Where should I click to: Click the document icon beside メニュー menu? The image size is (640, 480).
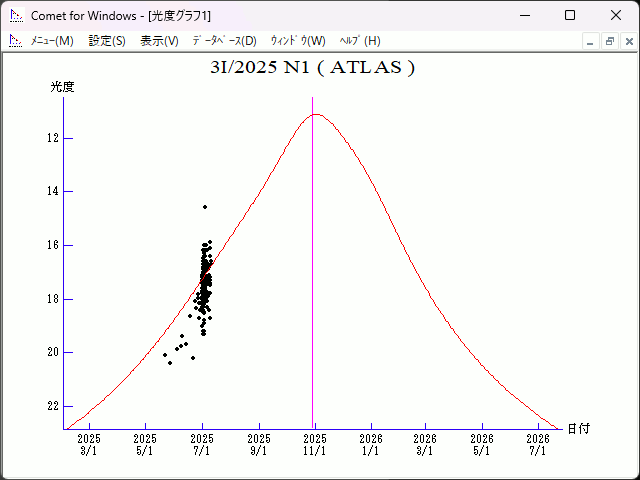[x=16, y=41]
